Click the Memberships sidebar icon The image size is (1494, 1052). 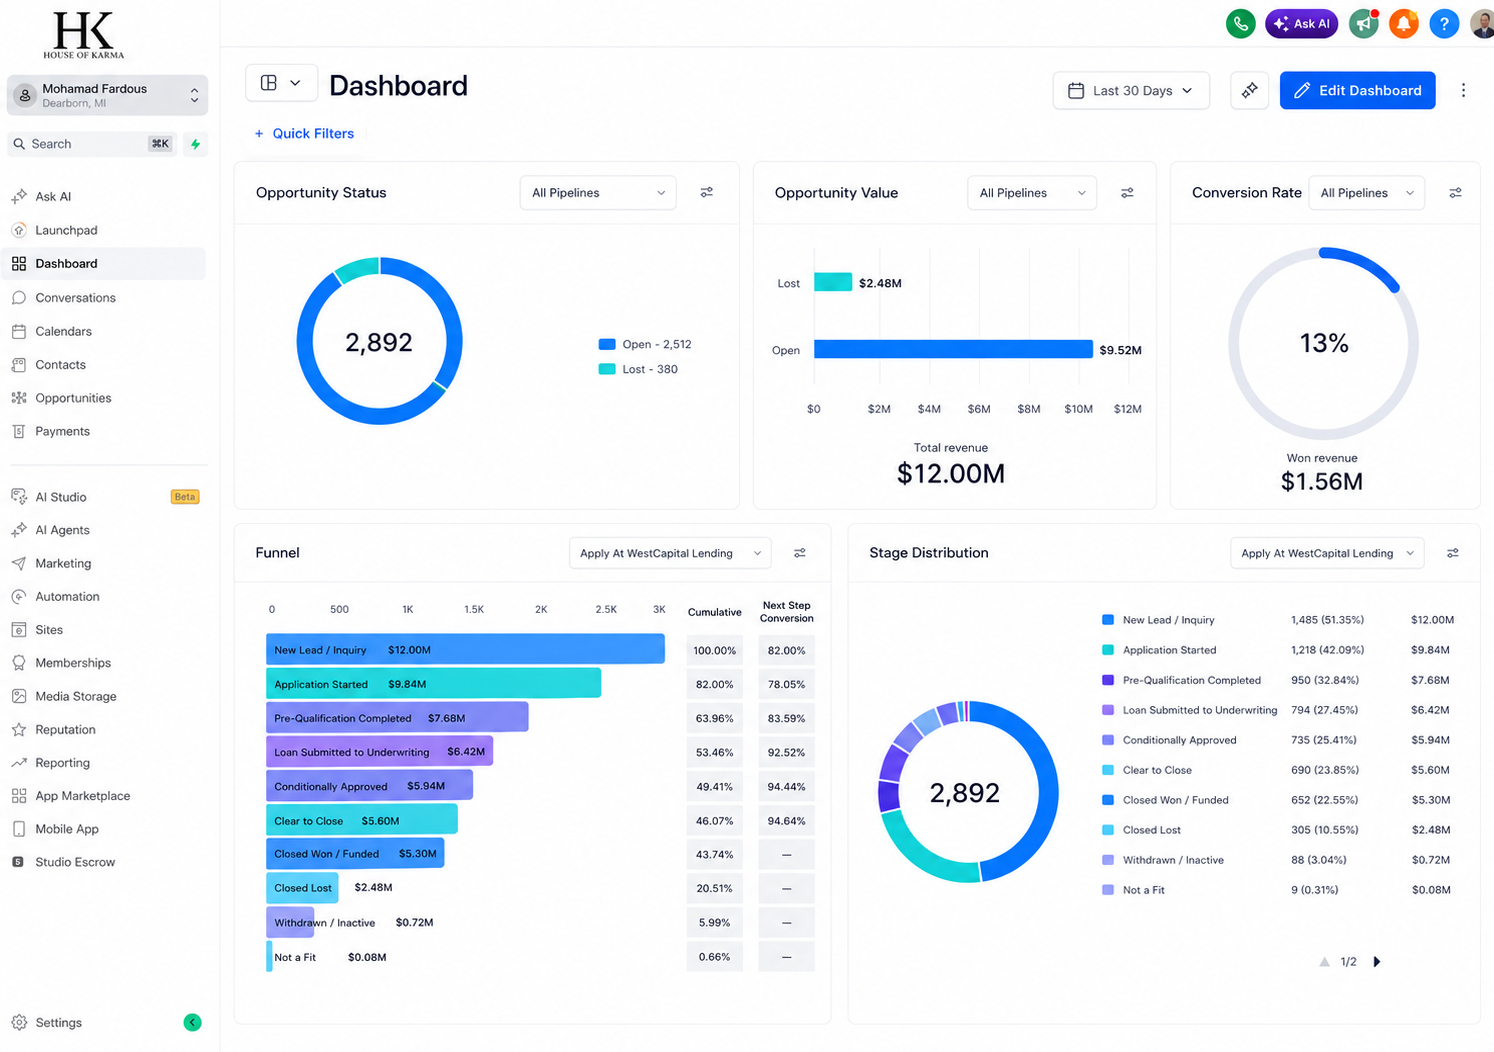[19, 663]
